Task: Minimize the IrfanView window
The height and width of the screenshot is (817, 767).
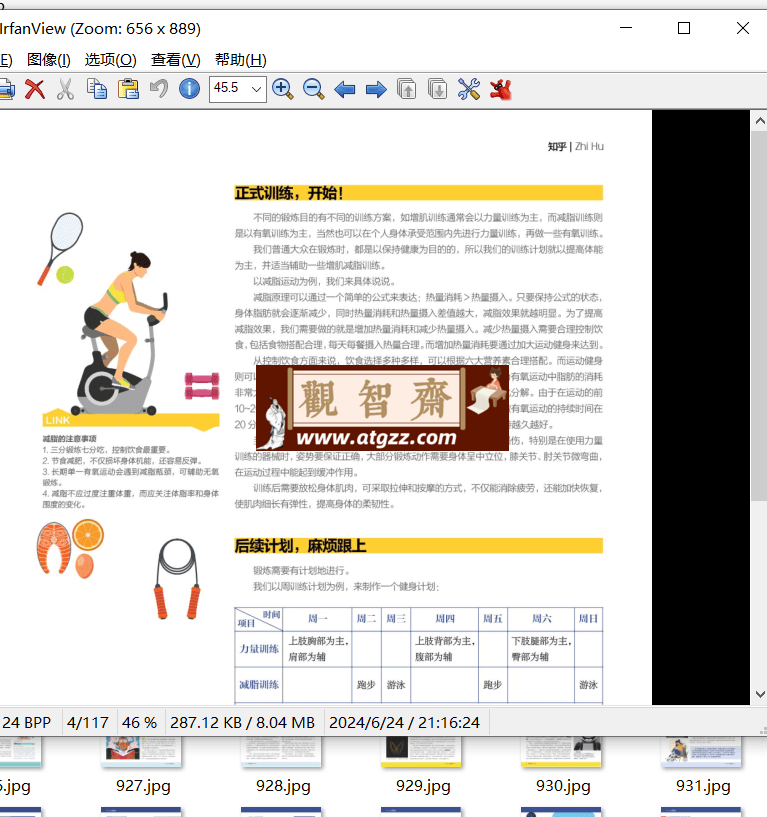Action: pyautogui.click(x=626, y=28)
